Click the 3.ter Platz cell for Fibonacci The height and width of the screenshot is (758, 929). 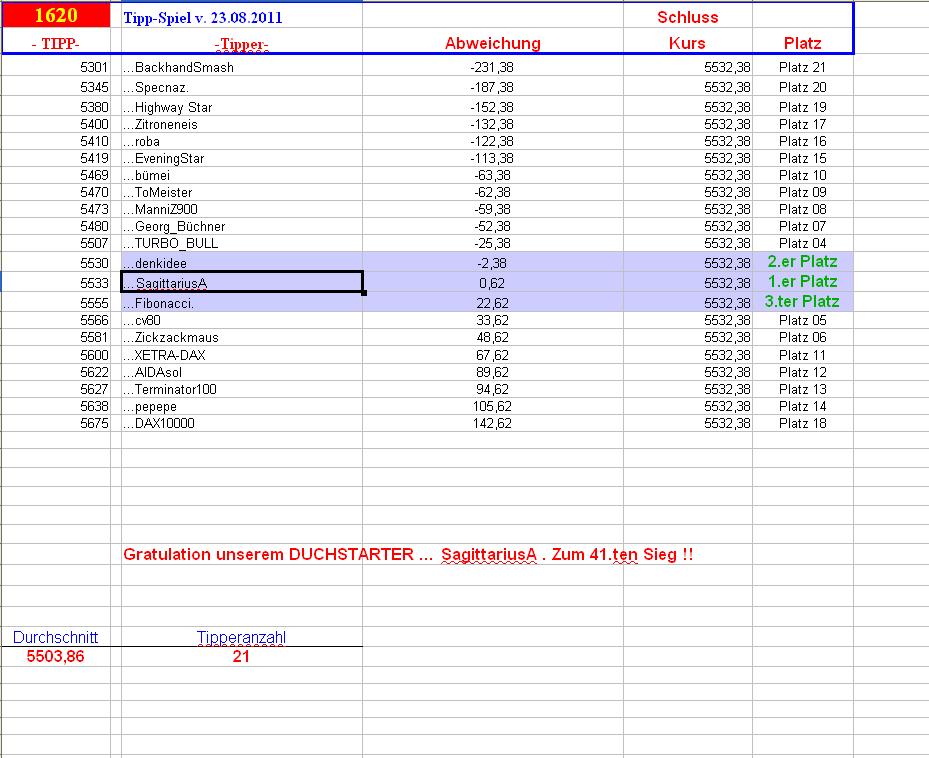coord(802,301)
